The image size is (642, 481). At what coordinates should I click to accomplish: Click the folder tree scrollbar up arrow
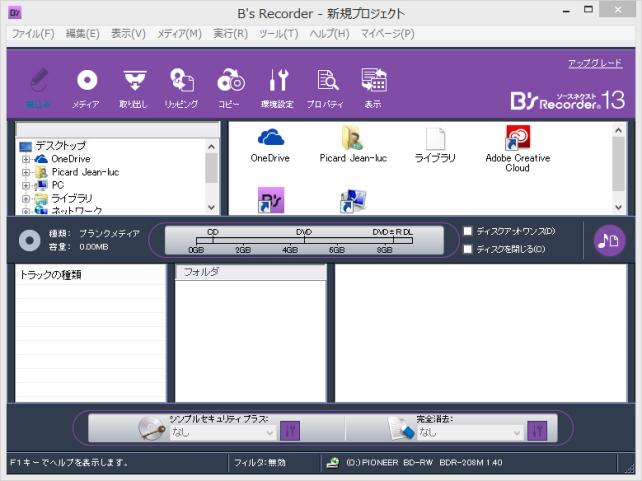coord(211,147)
